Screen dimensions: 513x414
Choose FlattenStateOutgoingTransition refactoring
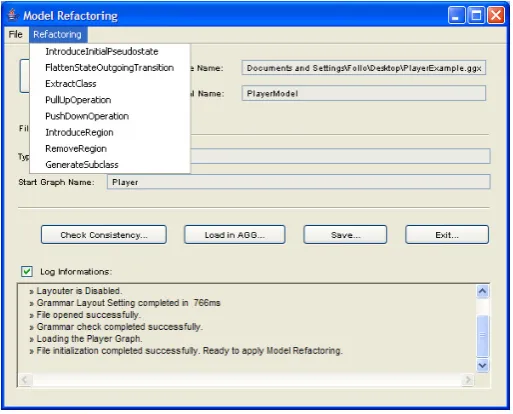pyautogui.click(x=110, y=68)
